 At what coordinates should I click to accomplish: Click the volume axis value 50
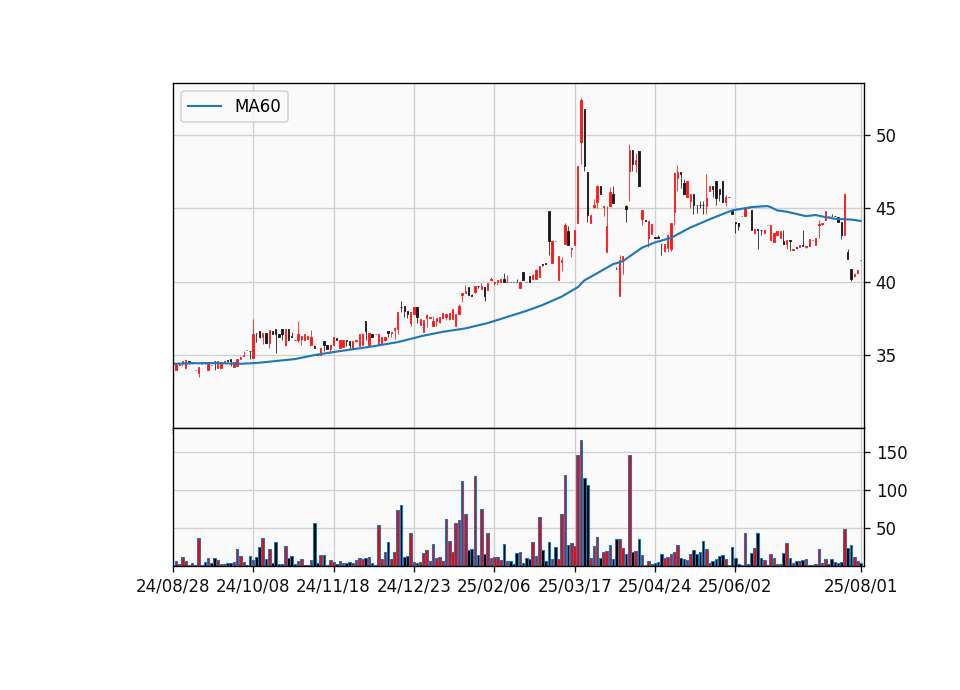point(886,529)
